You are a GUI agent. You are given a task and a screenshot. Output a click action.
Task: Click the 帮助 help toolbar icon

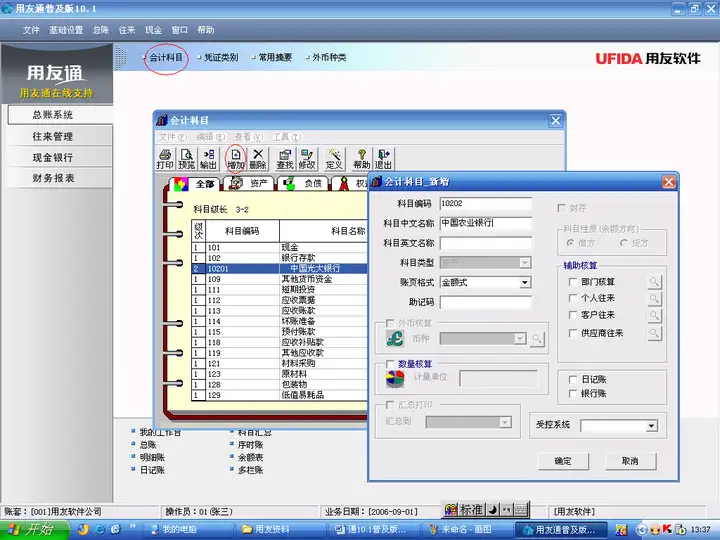361,159
